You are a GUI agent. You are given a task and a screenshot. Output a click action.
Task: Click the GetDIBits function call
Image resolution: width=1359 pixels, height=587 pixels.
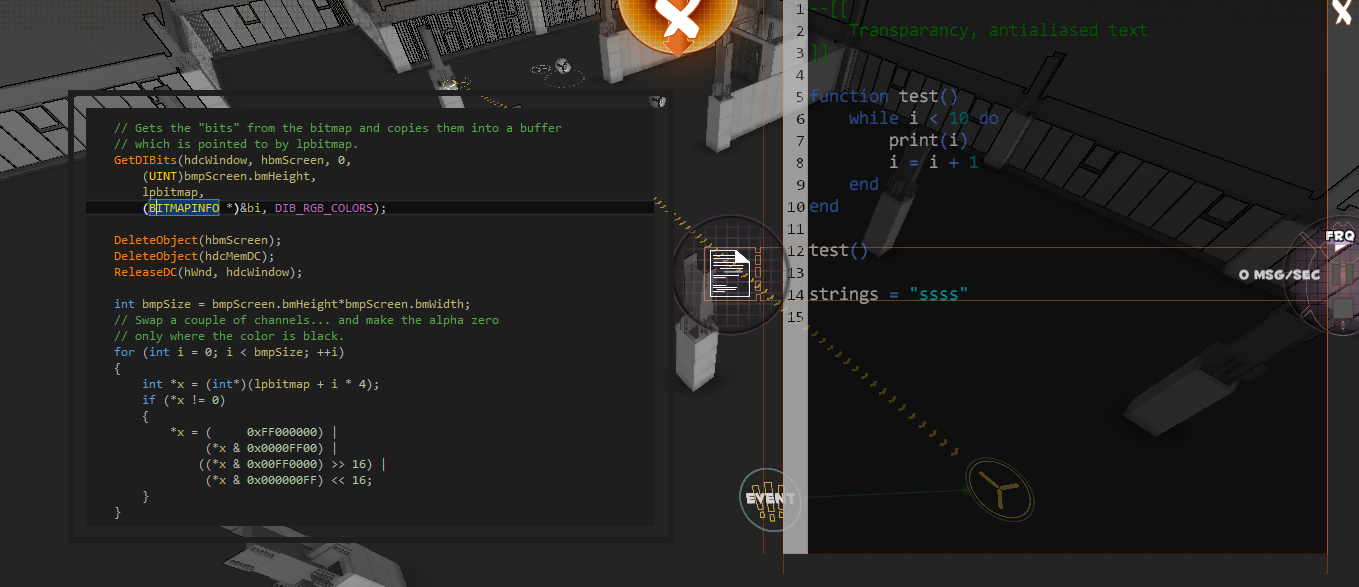pyautogui.click(x=145, y=160)
